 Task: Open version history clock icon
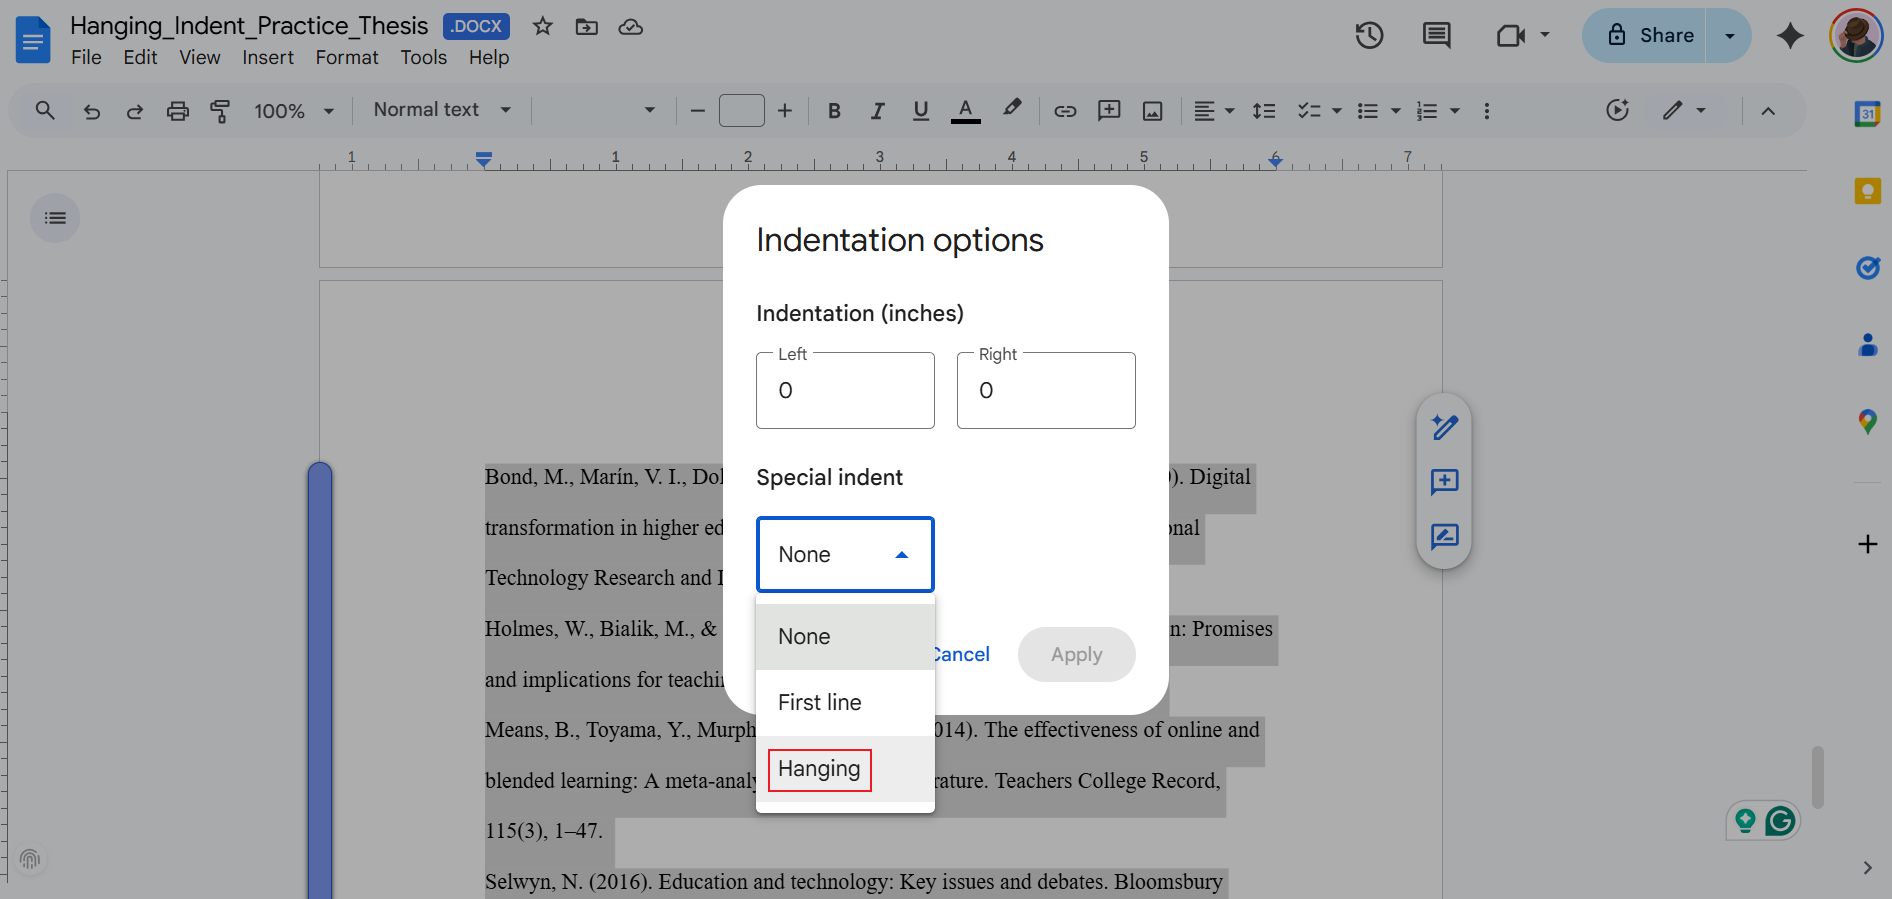point(1369,36)
